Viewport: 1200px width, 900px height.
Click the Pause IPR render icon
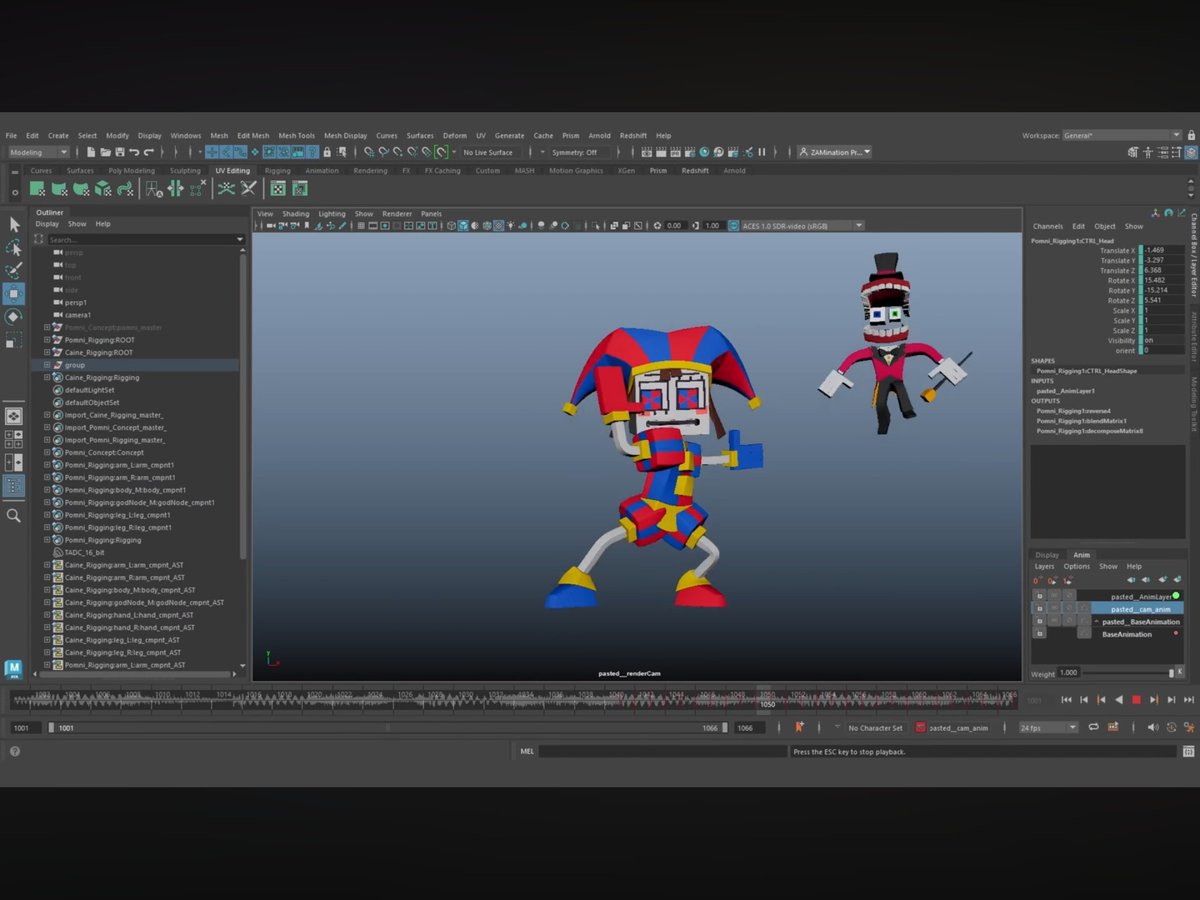point(761,152)
